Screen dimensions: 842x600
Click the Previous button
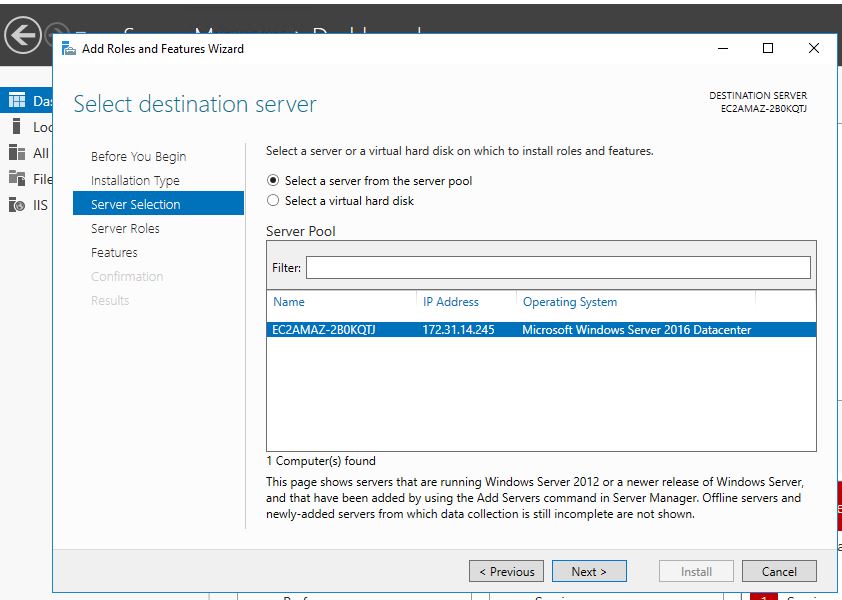506,571
